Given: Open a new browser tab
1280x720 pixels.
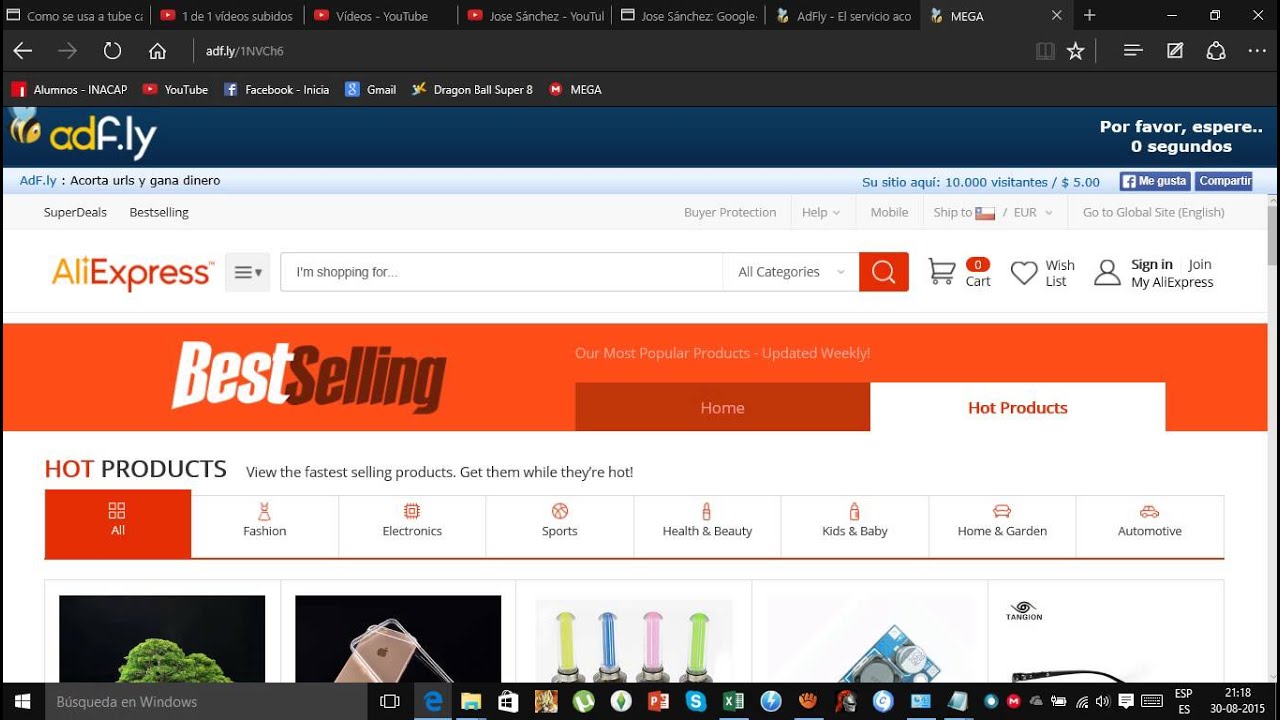Looking at the screenshot, I should (x=1090, y=16).
